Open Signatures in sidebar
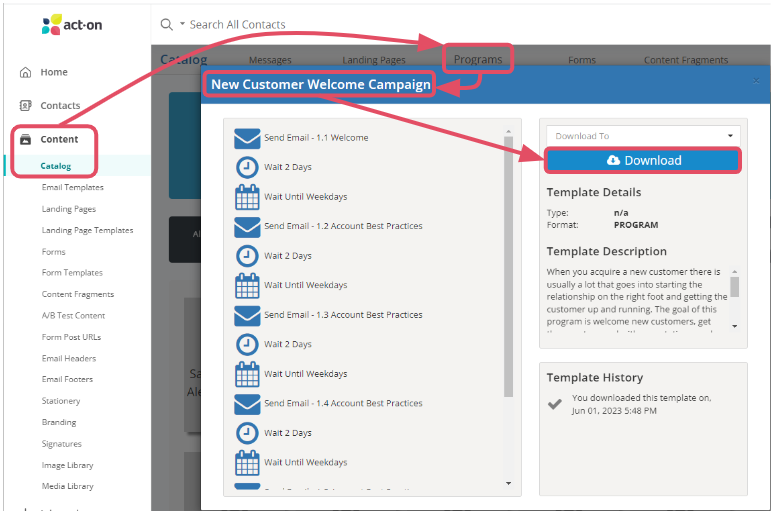 coord(62,444)
